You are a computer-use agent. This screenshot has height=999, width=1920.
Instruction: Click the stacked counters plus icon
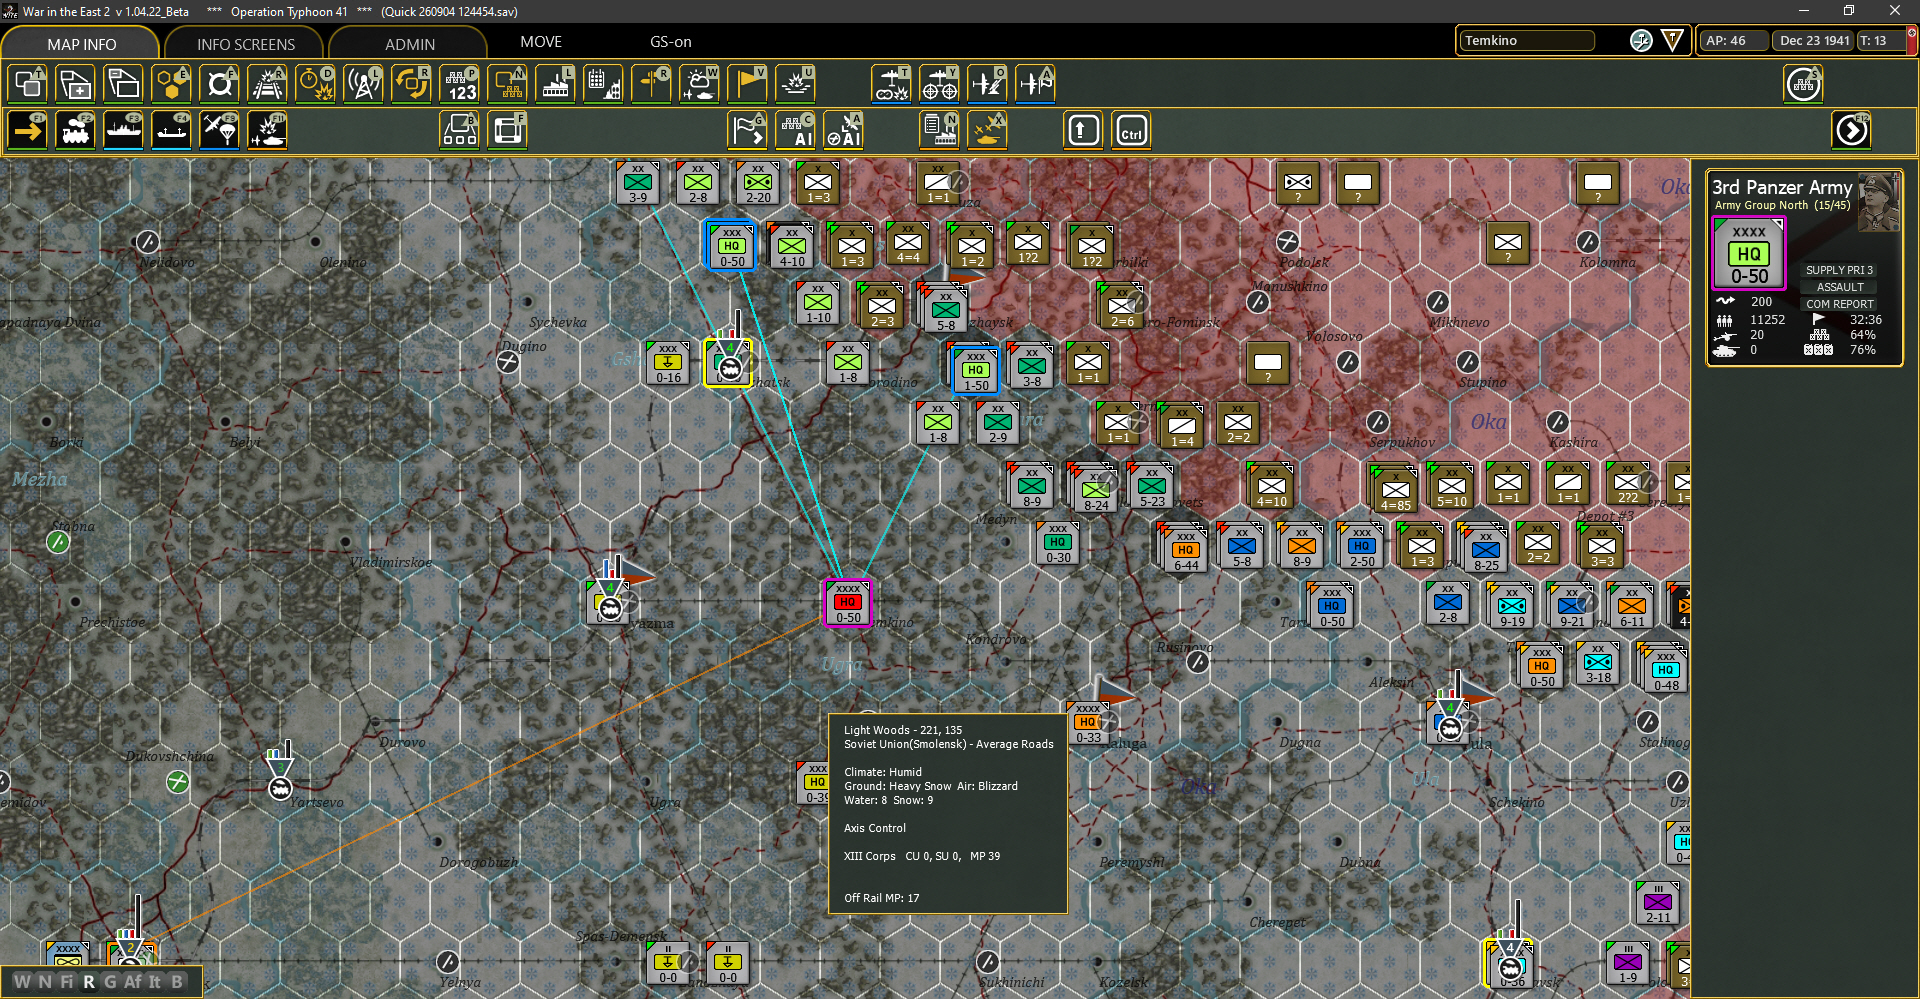[x=76, y=84]
